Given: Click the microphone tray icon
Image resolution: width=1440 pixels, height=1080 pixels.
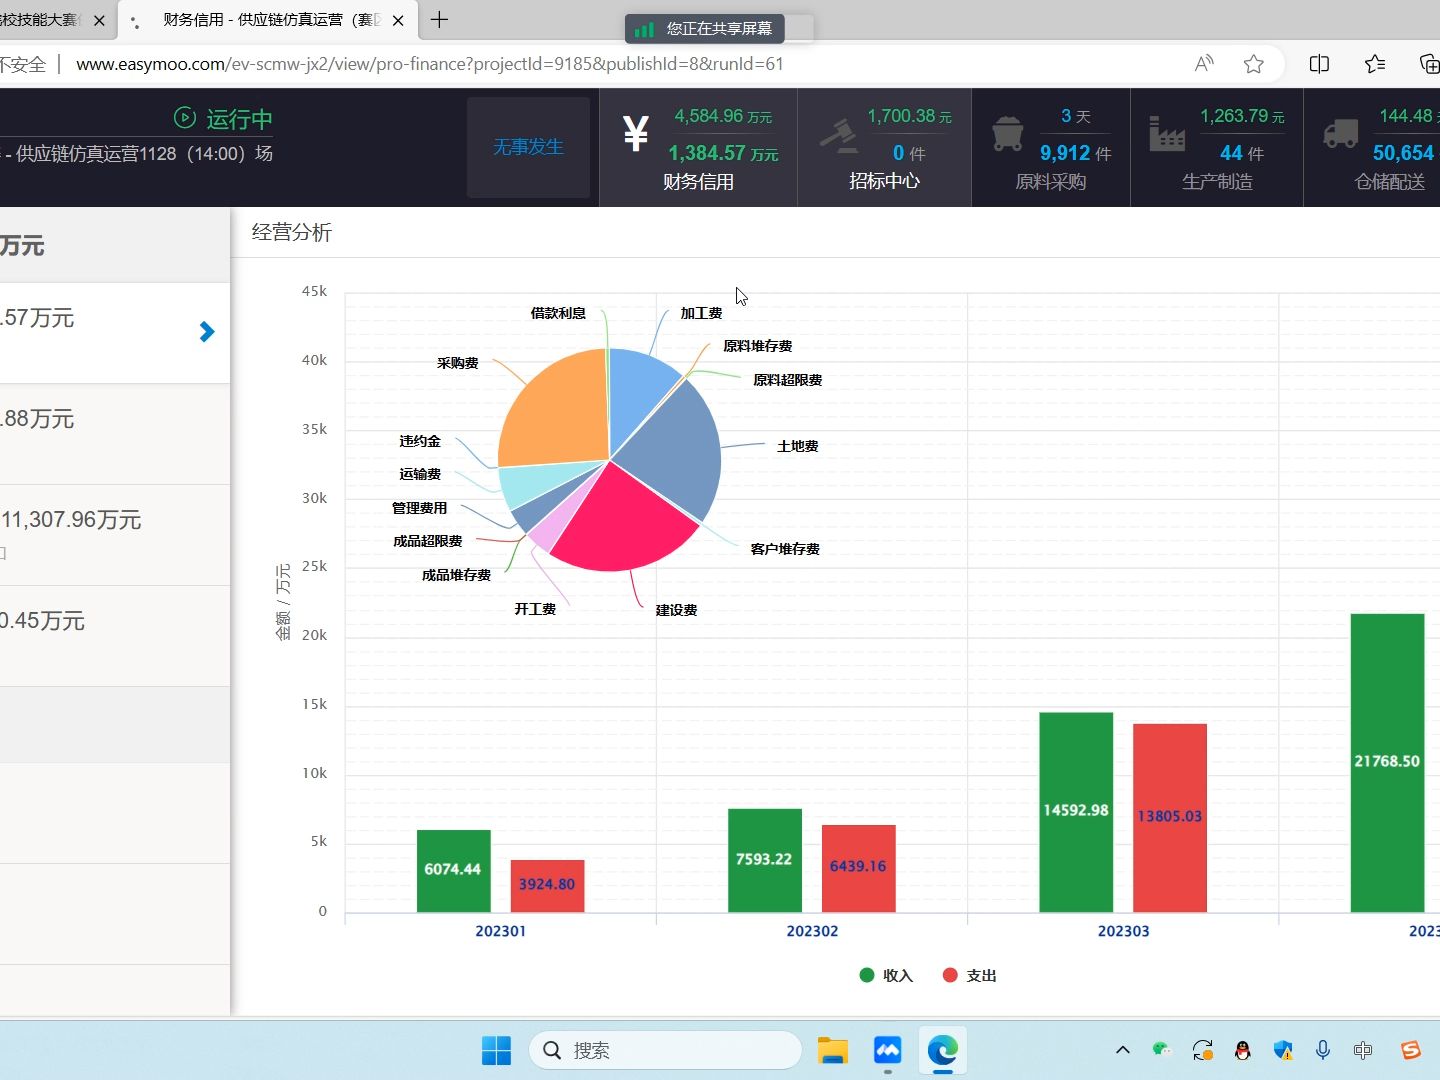Looking at the screenshot, I should [x=1322, y=1050].
